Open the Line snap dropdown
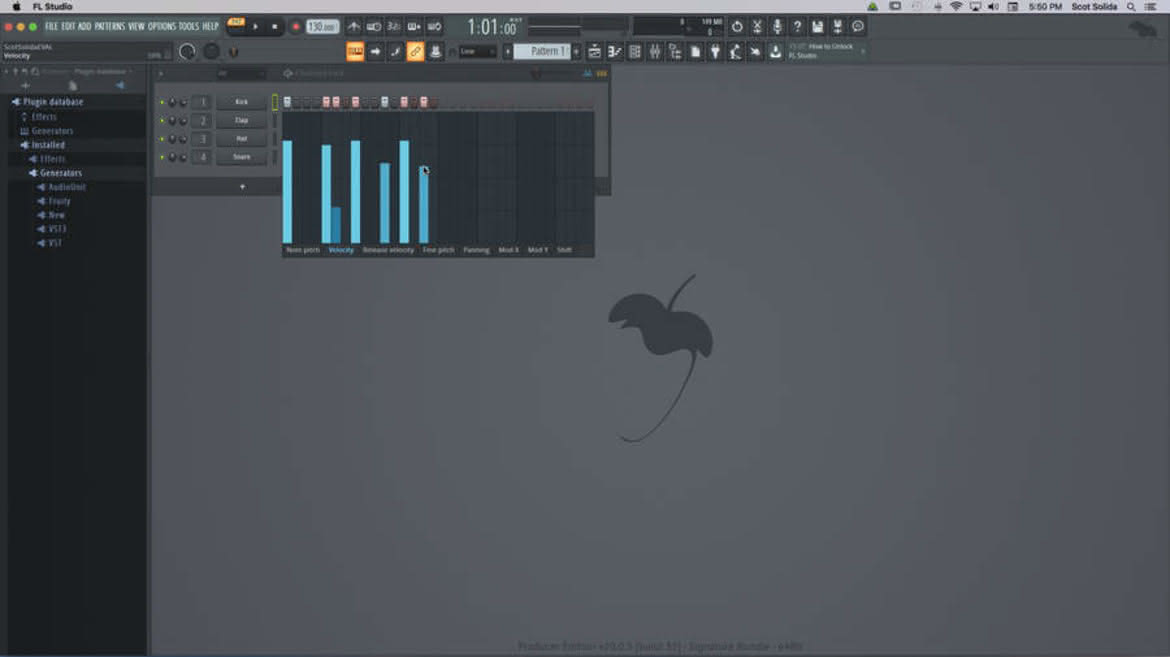 pos(476,52)
